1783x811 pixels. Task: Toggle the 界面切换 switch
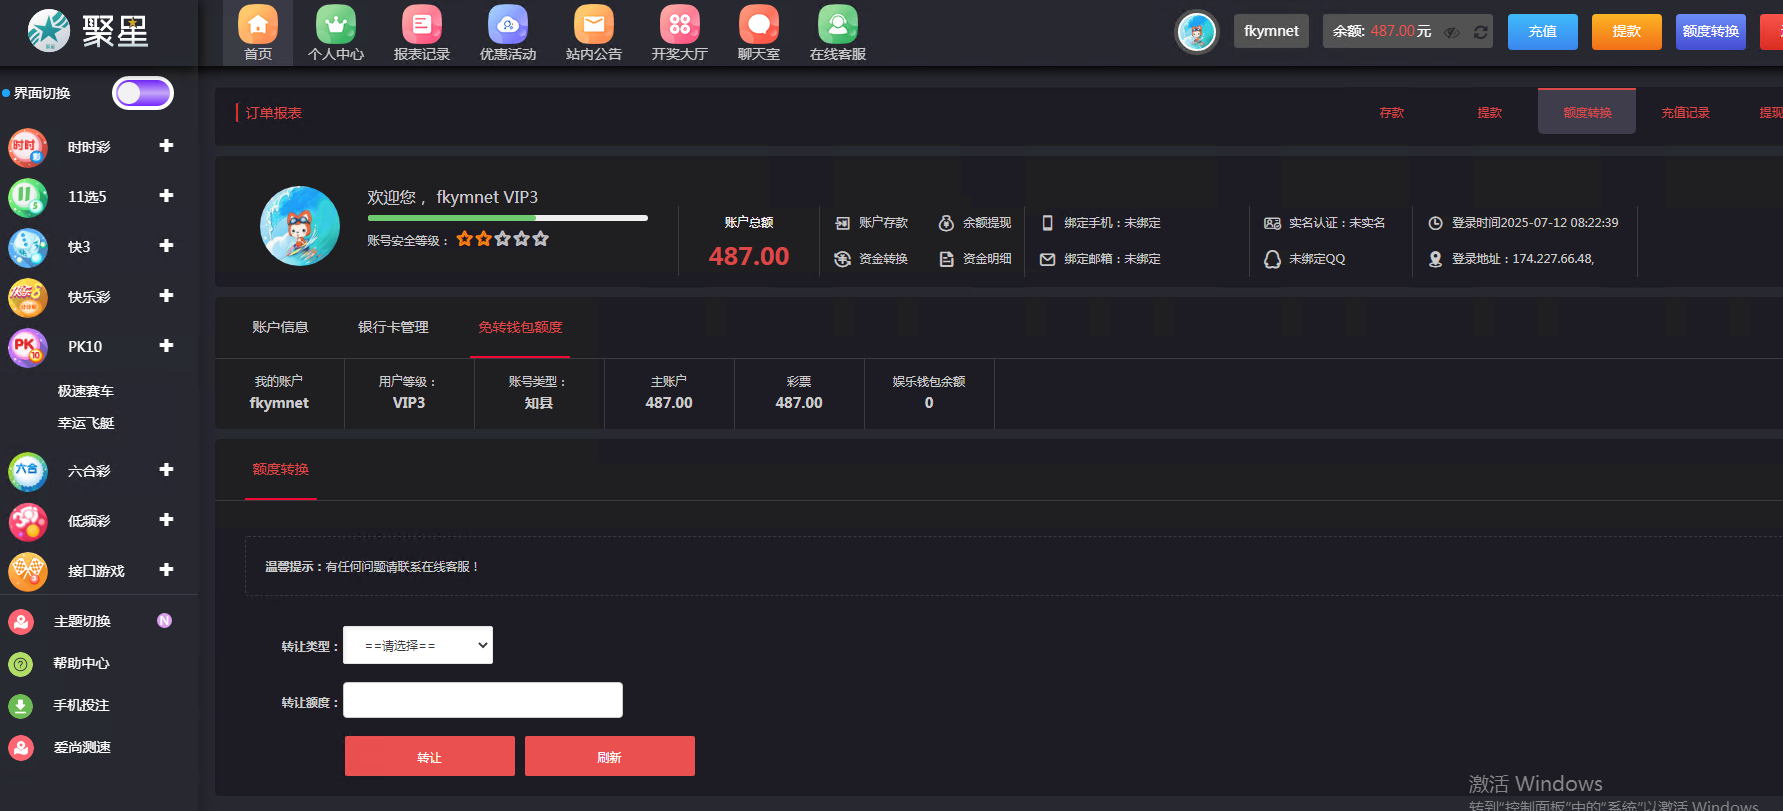click(143, 93)
